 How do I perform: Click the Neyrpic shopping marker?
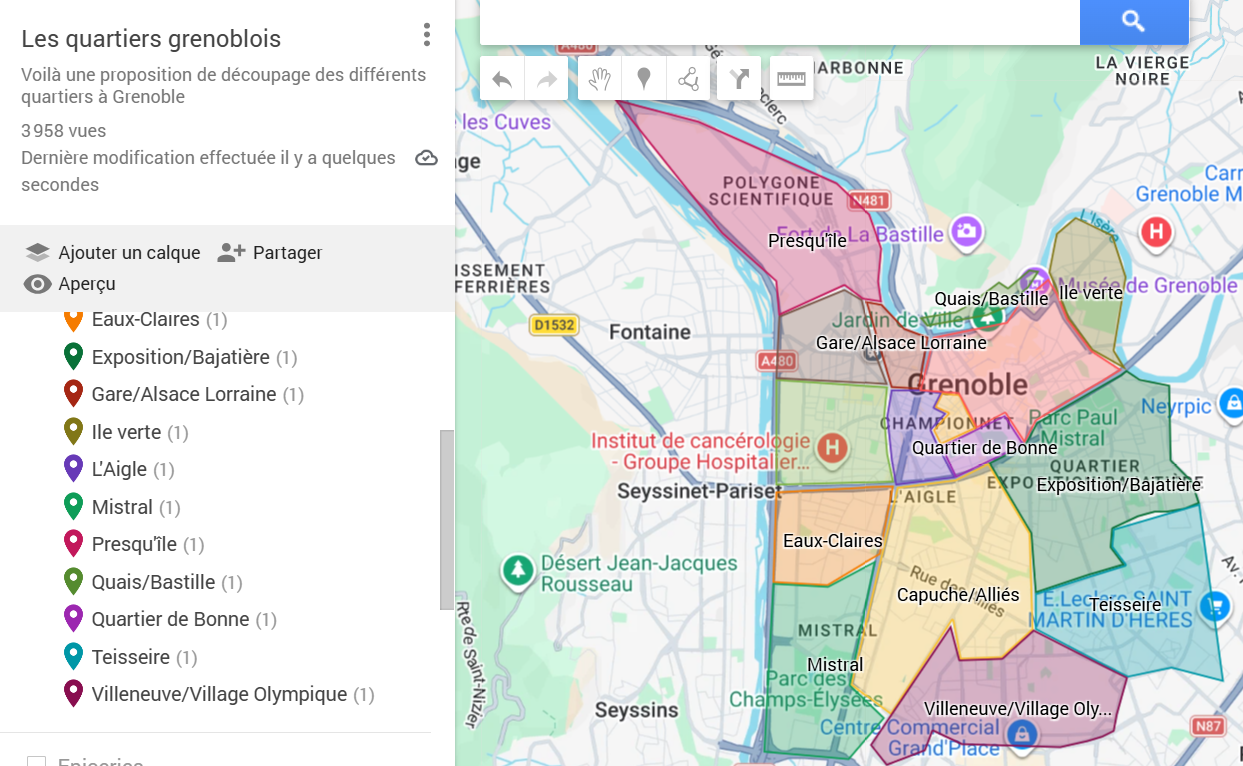(1232, 404)
